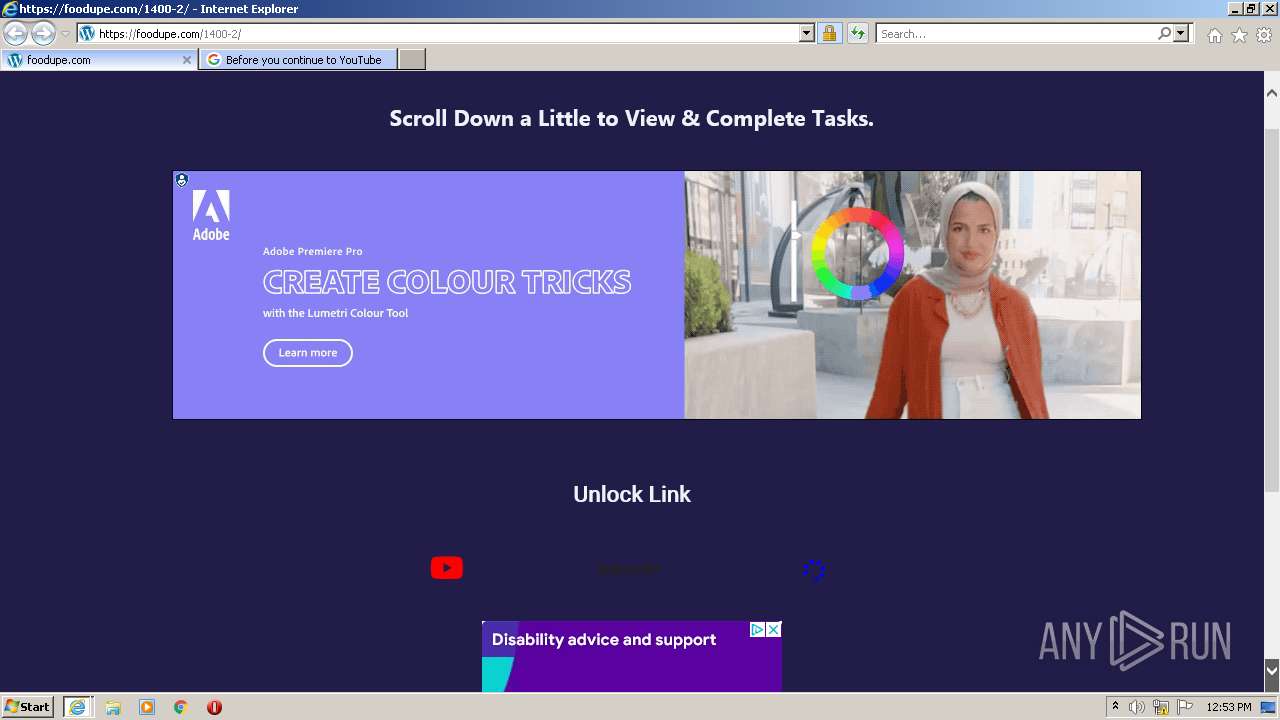
Task: Click the red YouTube icon
Action: click(x=447, y=568)
